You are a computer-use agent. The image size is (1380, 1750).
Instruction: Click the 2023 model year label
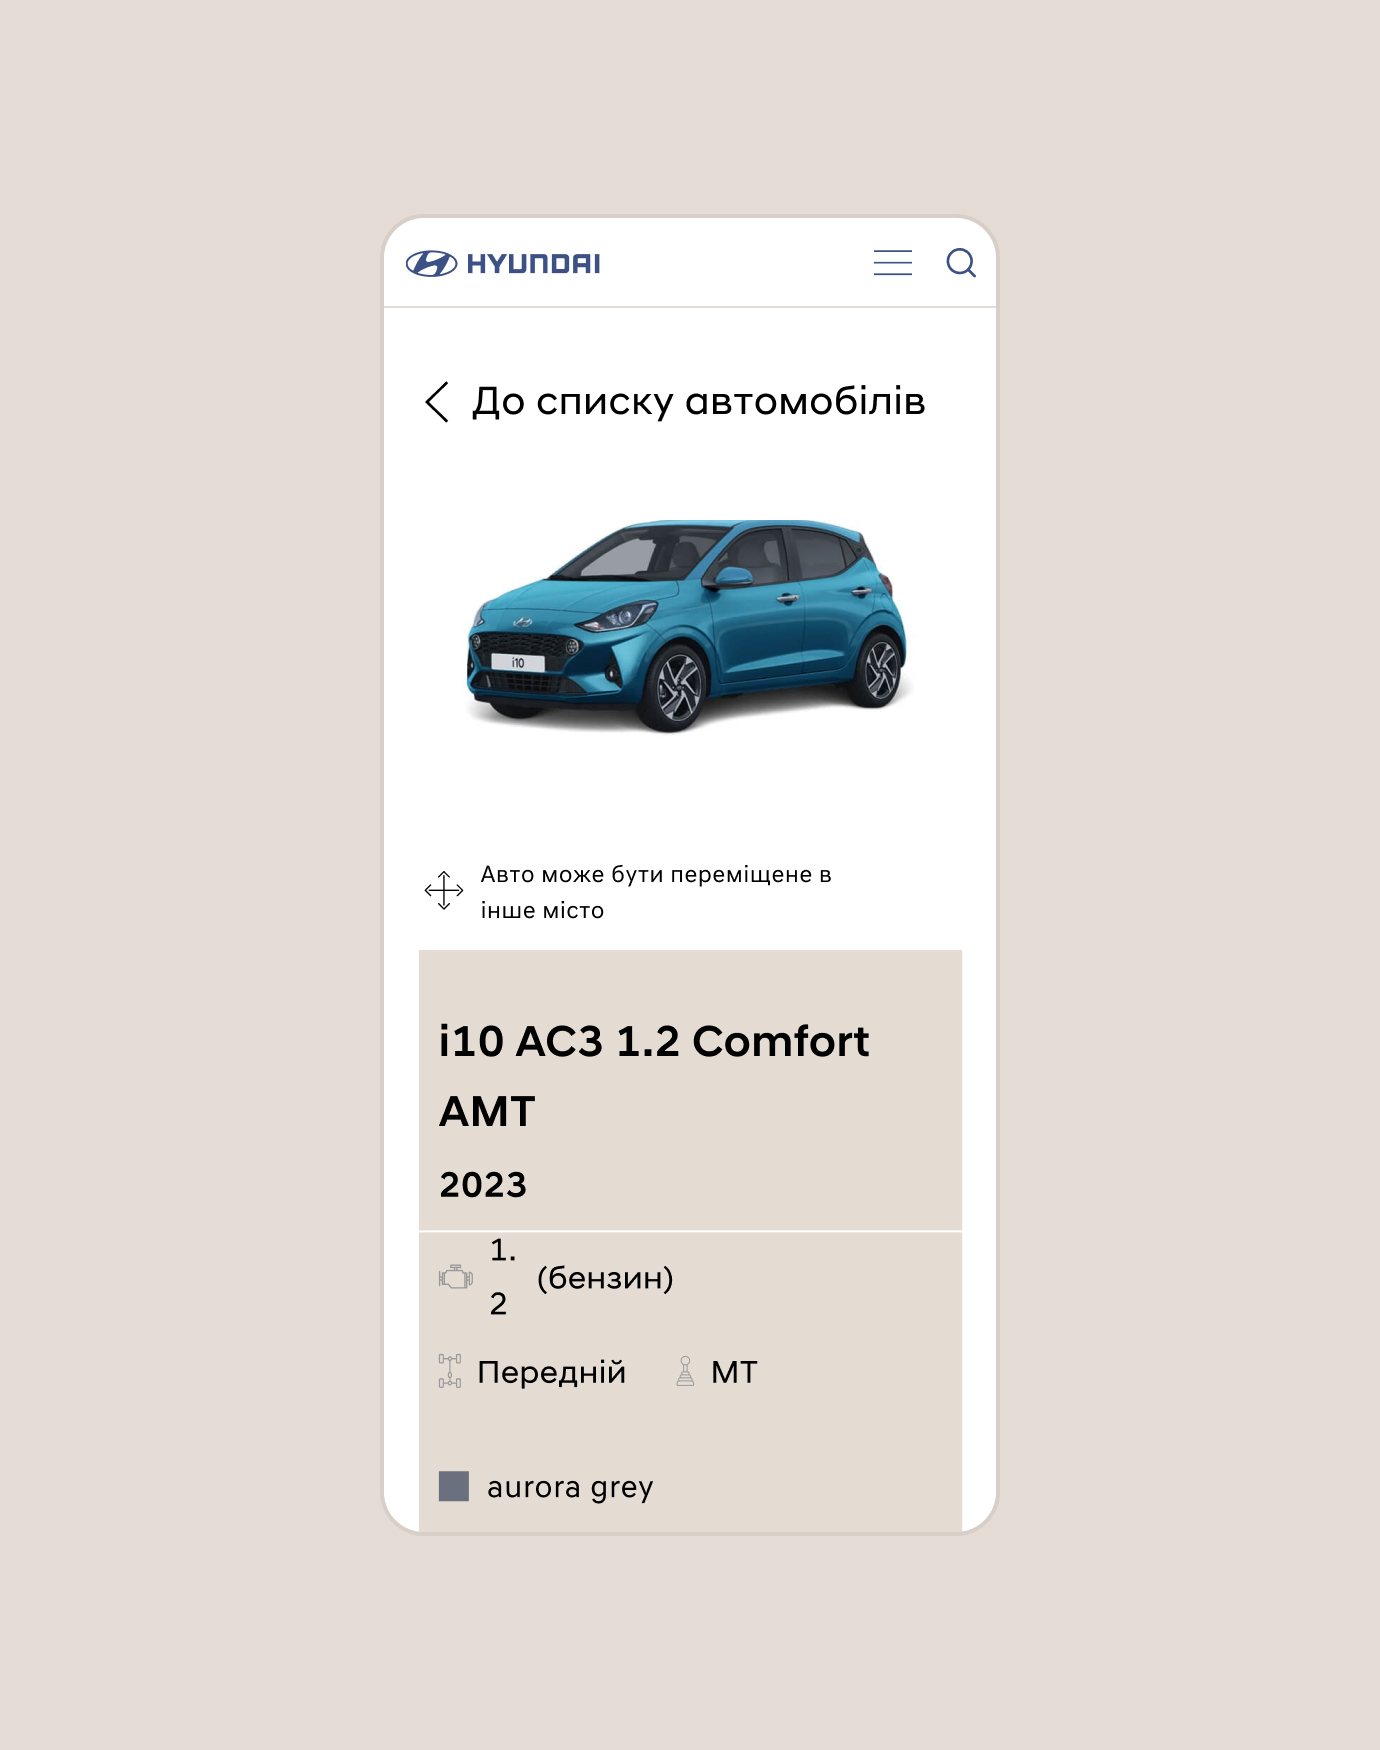483,1185
